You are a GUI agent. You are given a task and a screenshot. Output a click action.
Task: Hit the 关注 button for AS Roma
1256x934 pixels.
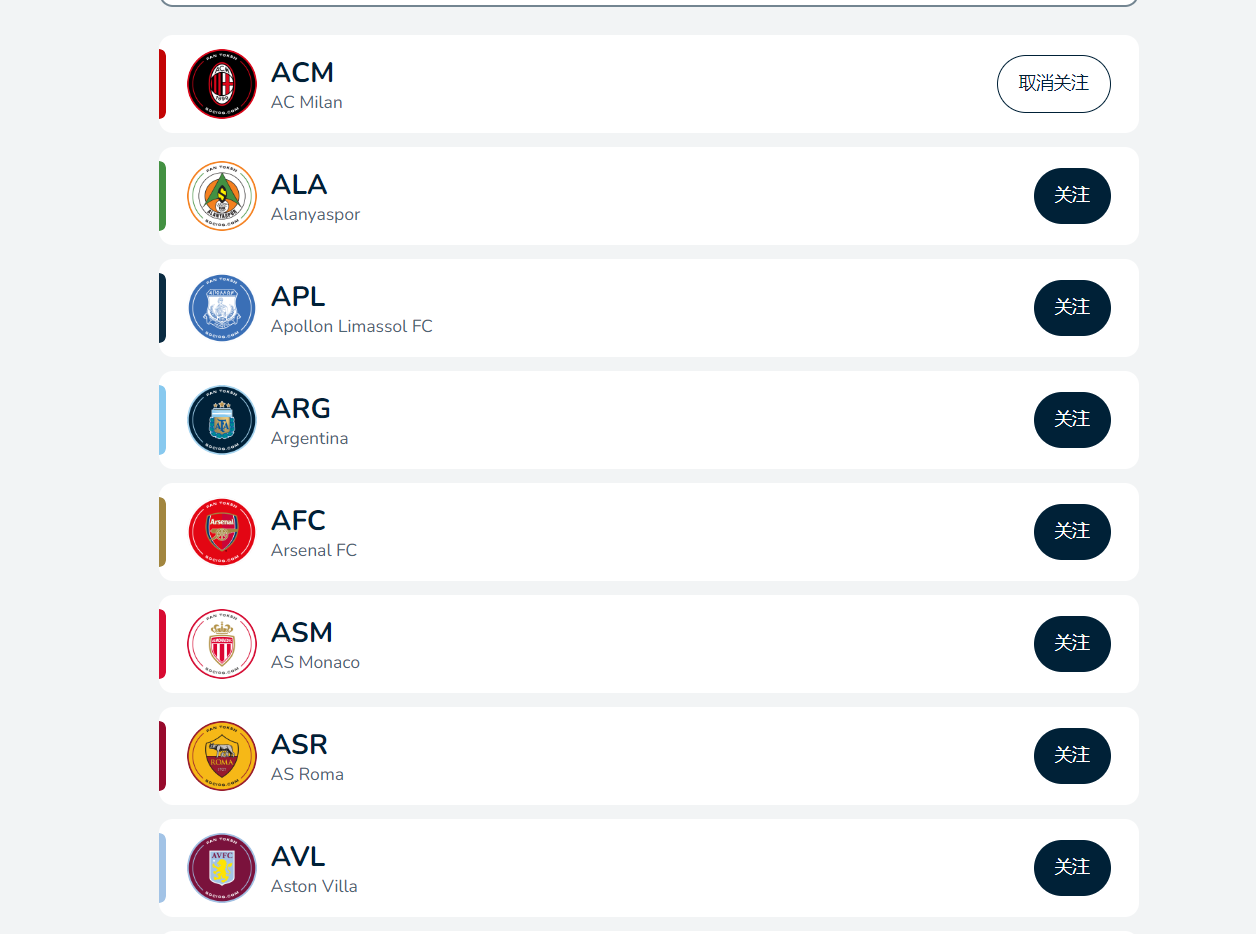(1071, 756)
